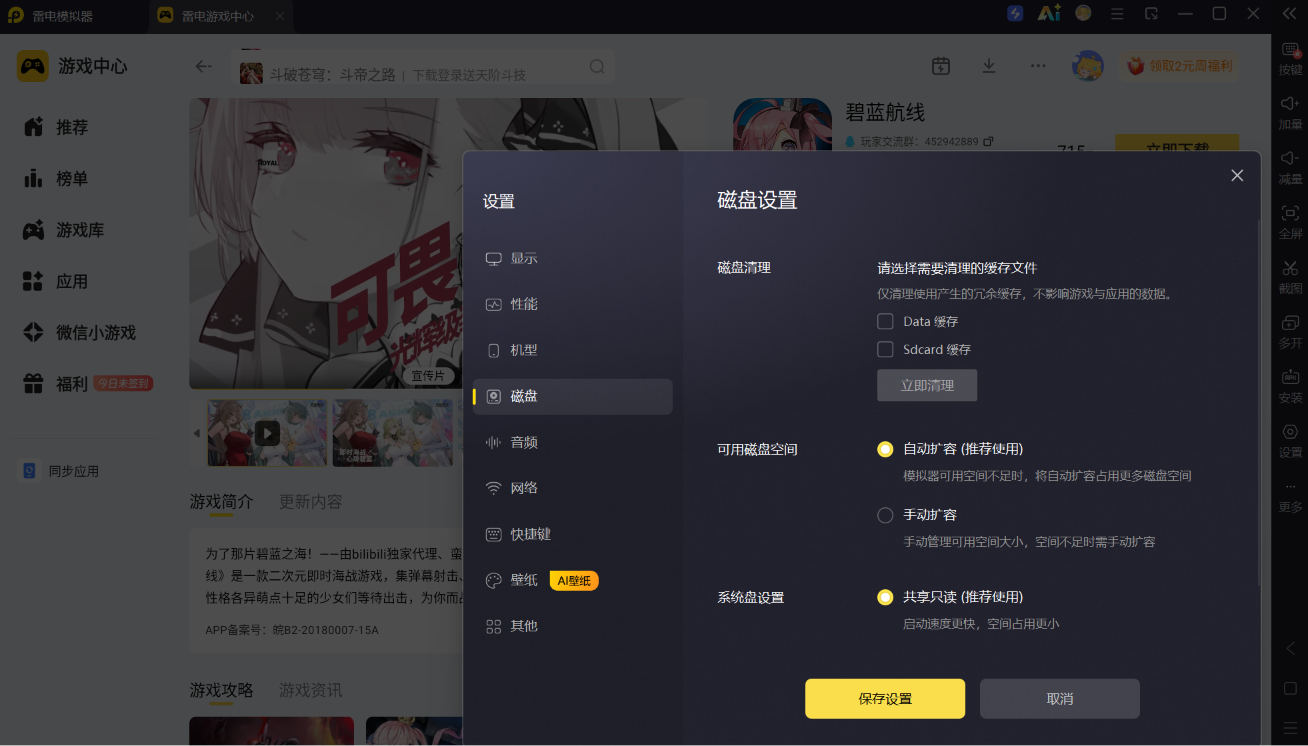1308x746 pixels.
Task: Go to 榜单 in game center sidebar
Action: pos(56,178)
